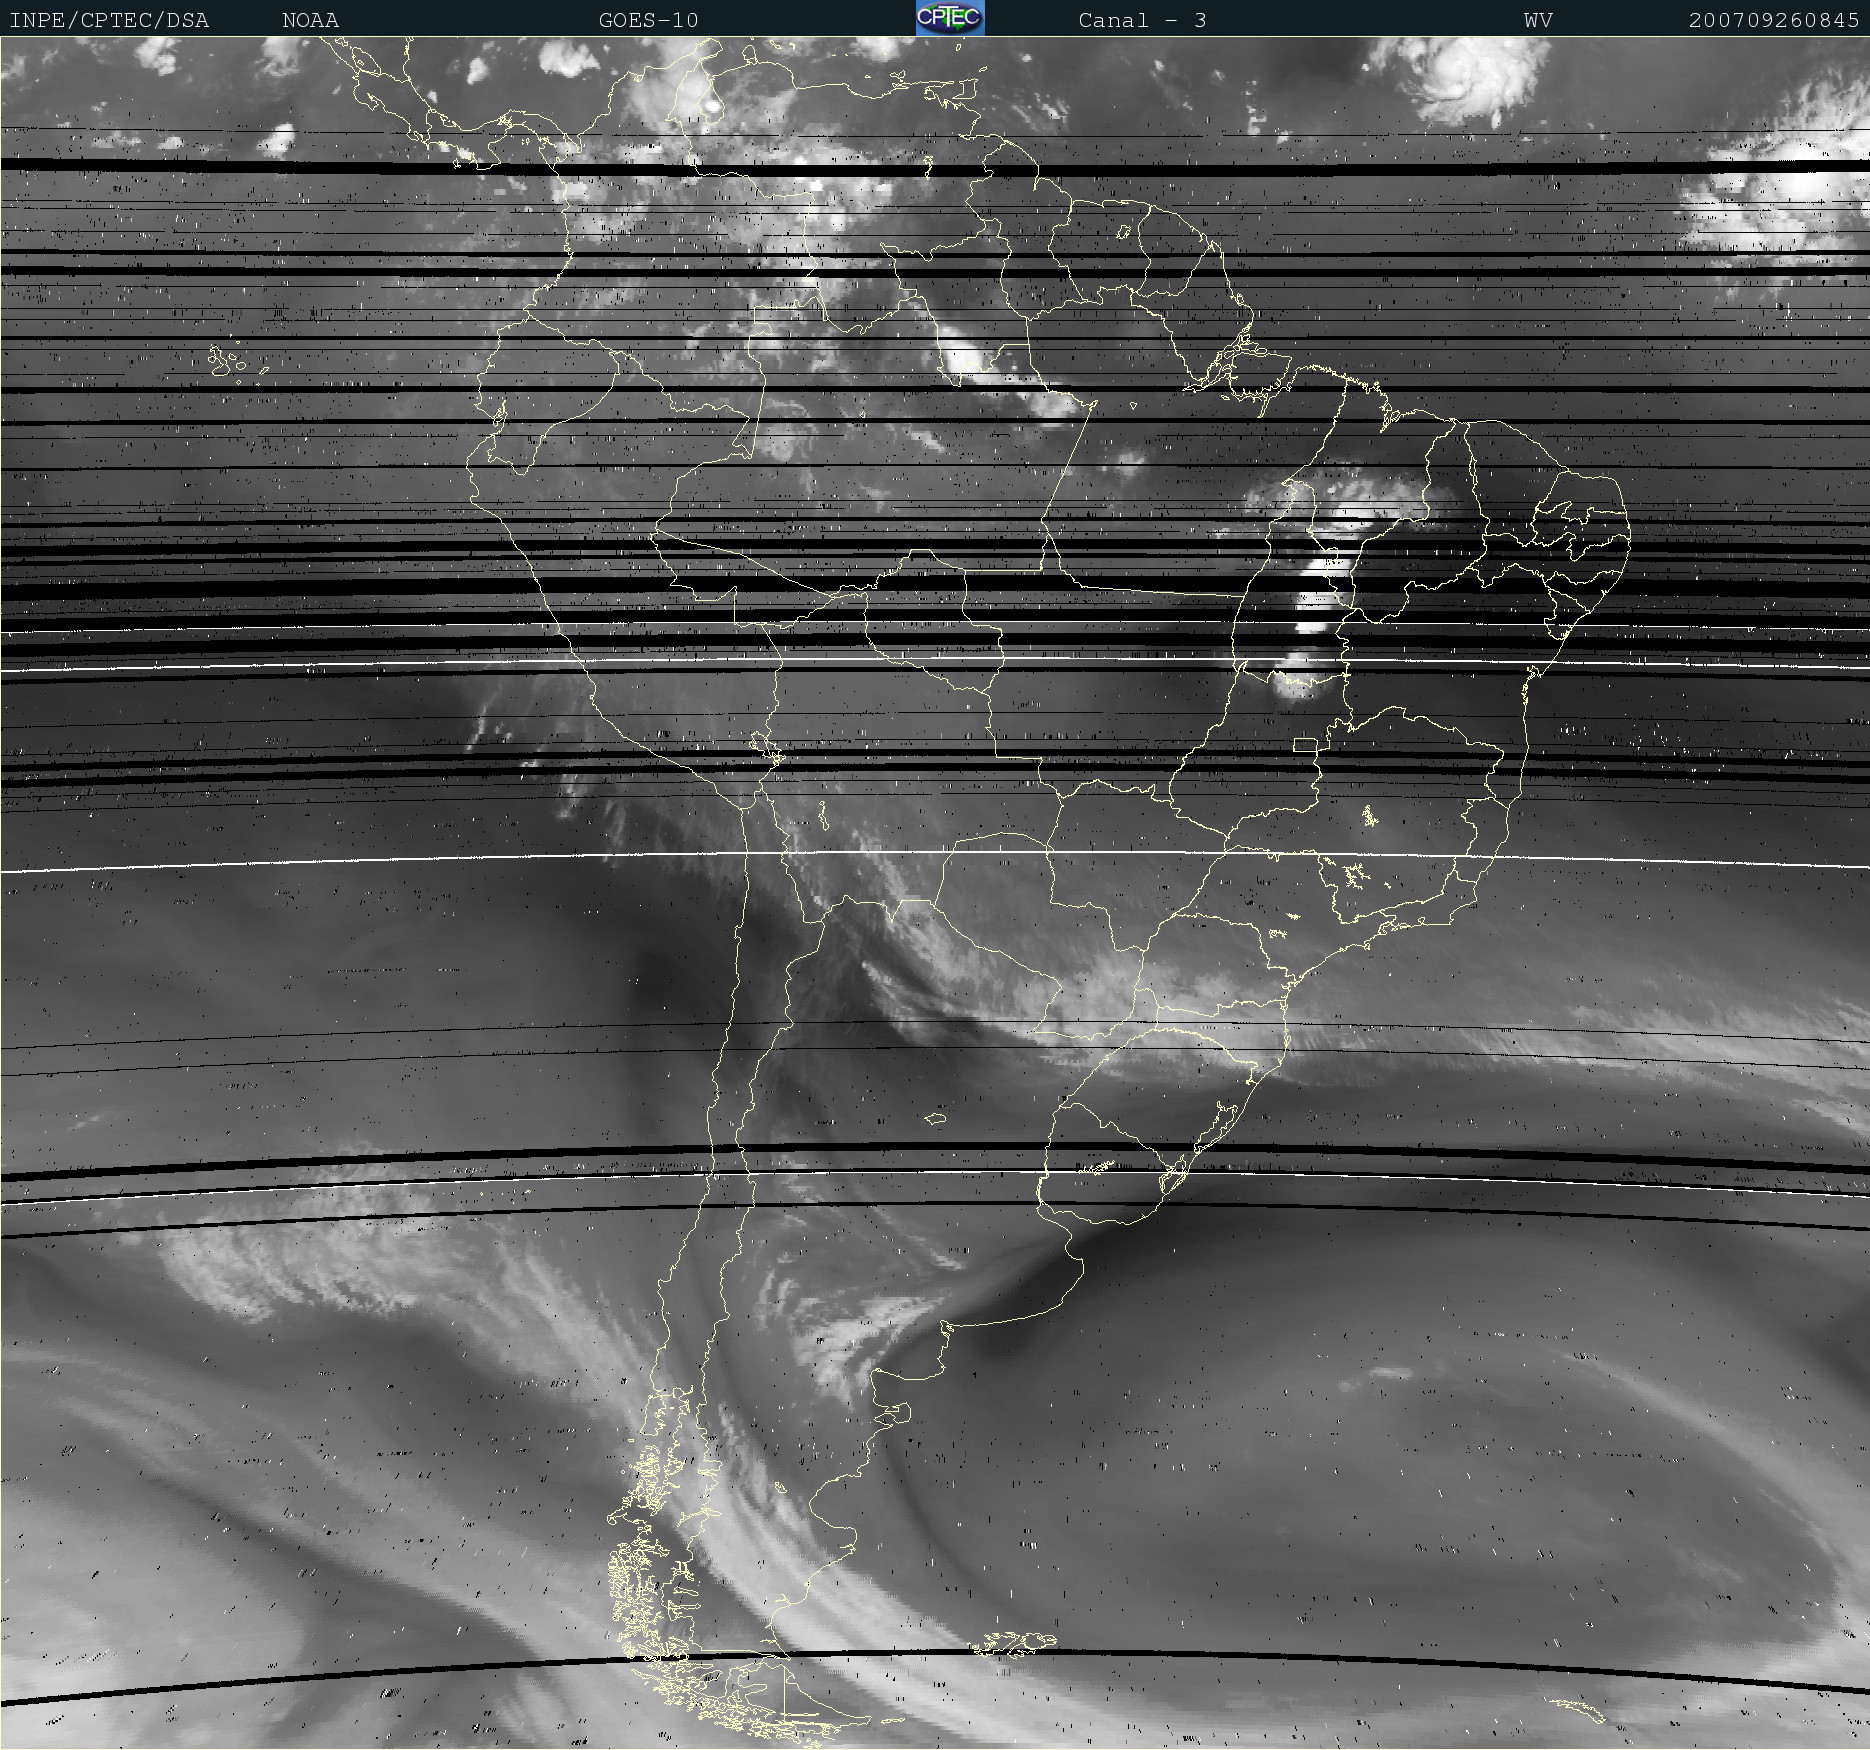Screen dimensions: 1870x1750
Task: Click Brazil's Federal District rectangle outline
Action: (x=1305, y=744)
